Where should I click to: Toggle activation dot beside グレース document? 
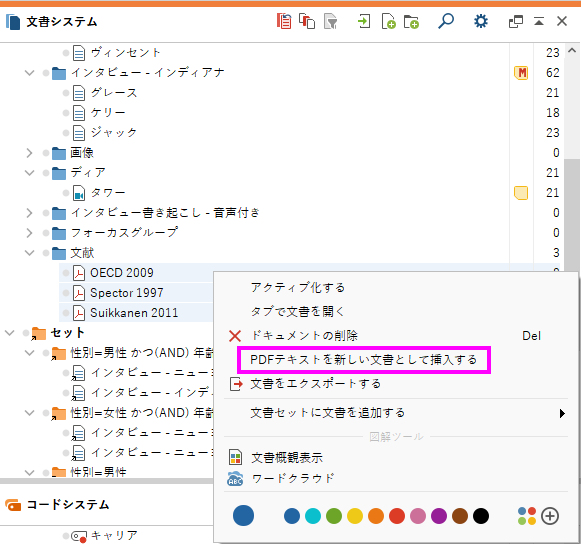(x=66, y=93)
